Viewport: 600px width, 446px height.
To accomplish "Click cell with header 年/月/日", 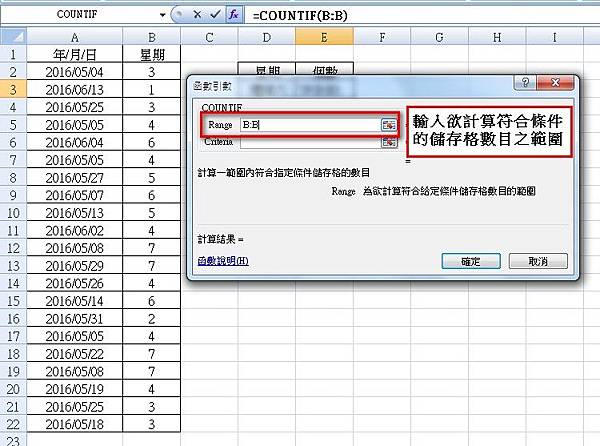I will pyautogui.click(x=75, y=54).
